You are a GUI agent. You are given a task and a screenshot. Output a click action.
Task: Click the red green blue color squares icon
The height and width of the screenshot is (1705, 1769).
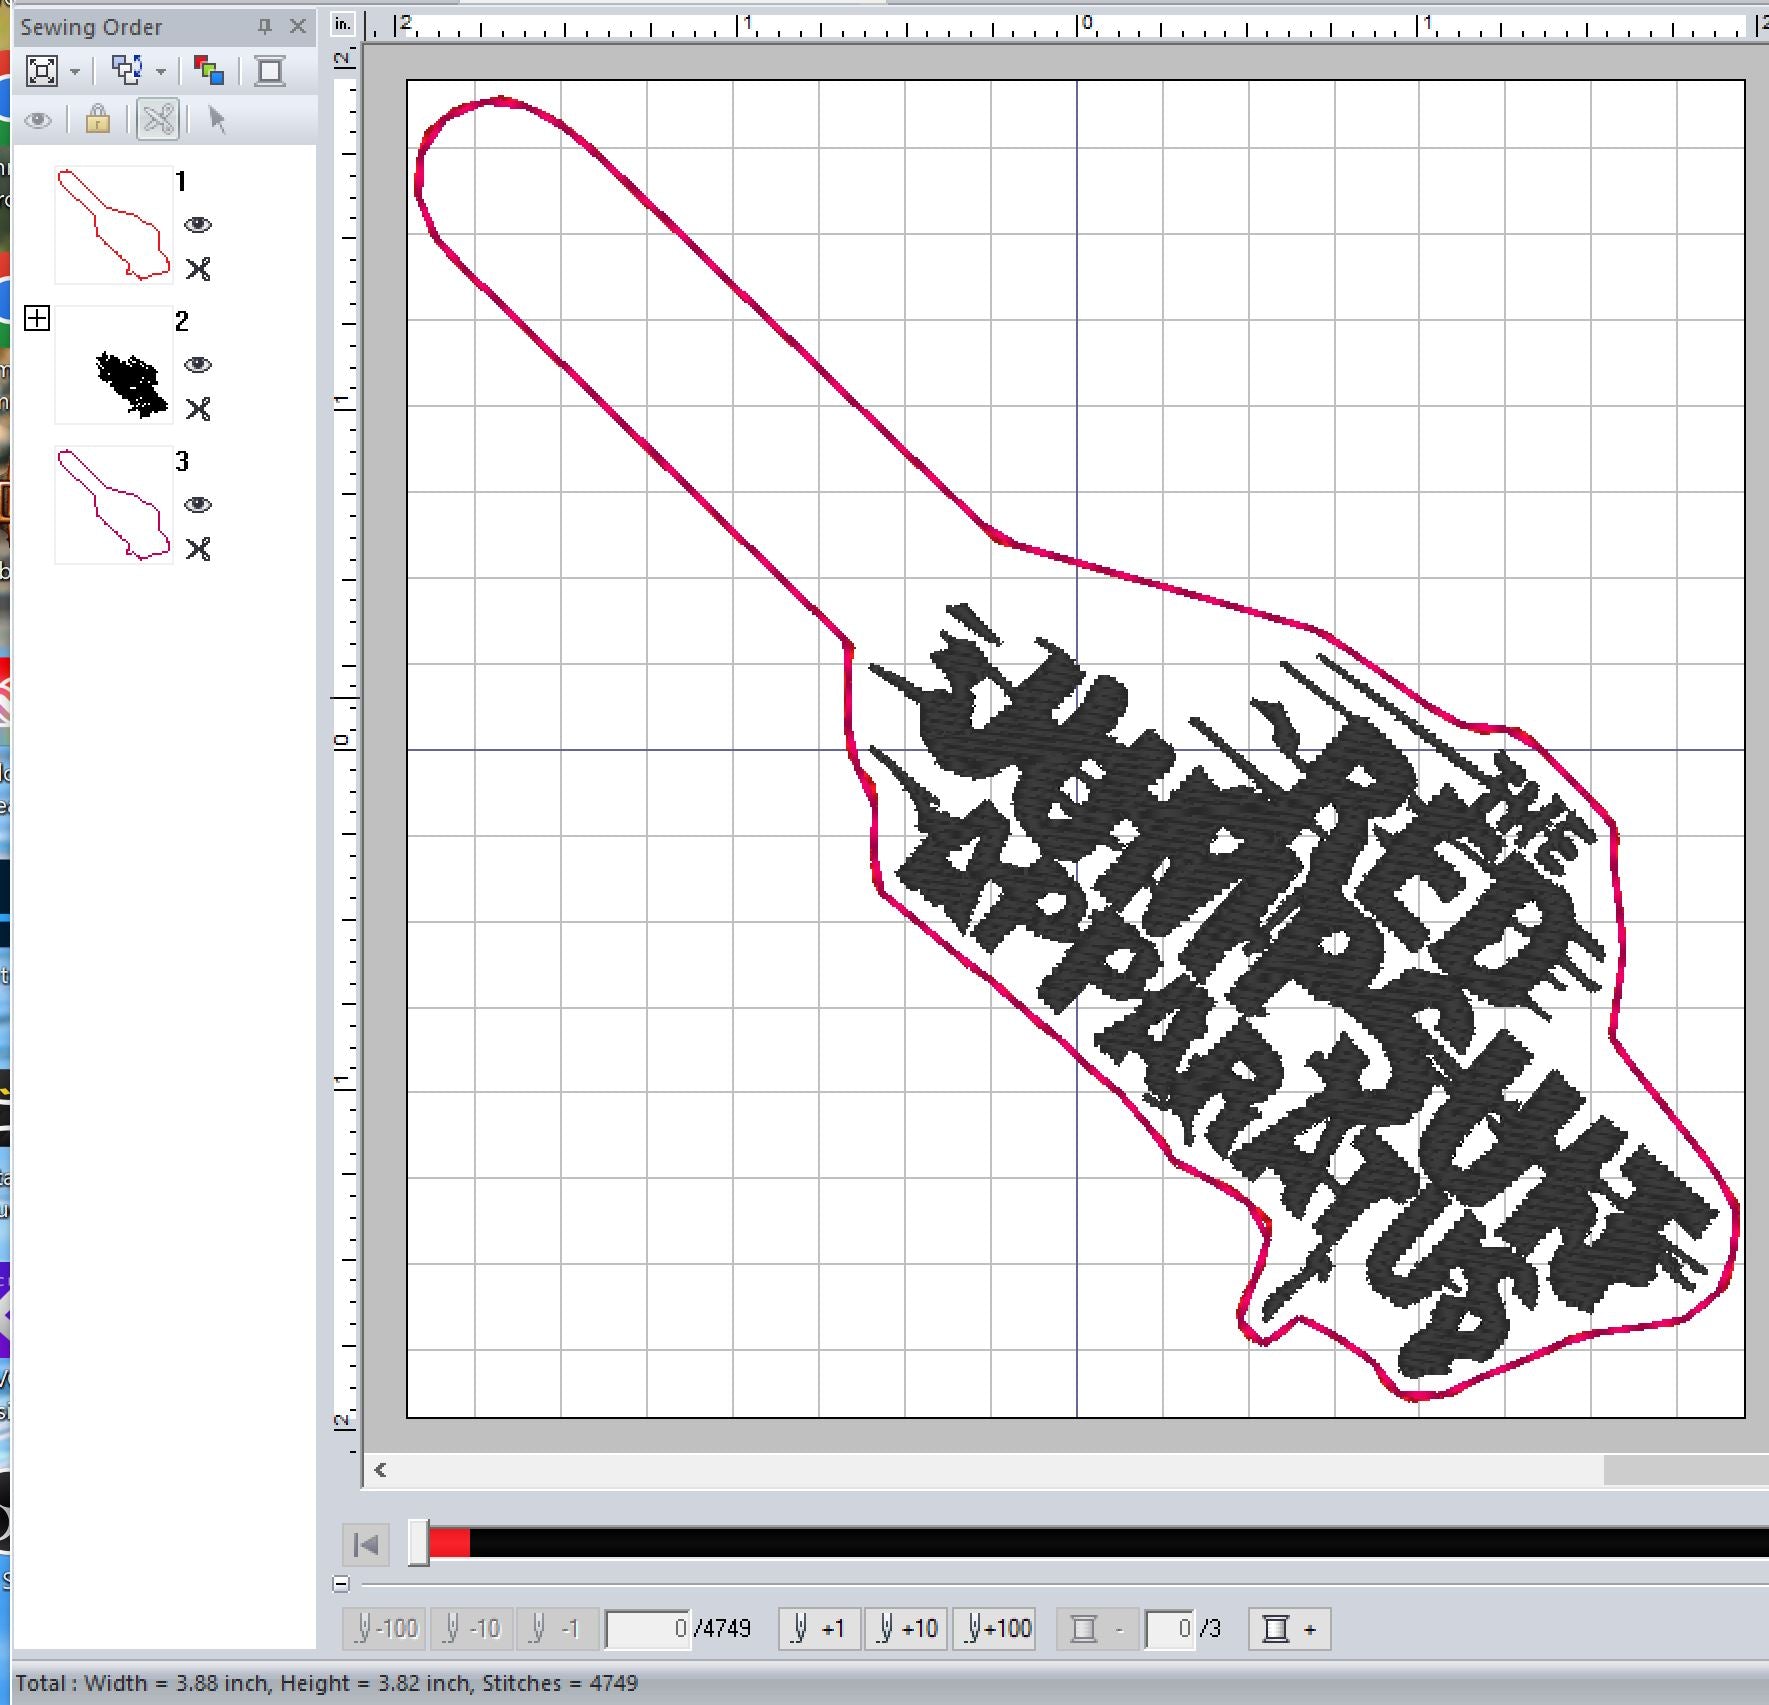[208, 71]
